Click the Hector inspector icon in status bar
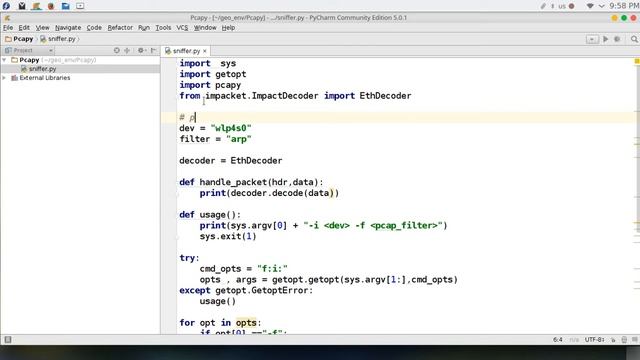This screenshot has height=360, width=640. pos(624,340)
